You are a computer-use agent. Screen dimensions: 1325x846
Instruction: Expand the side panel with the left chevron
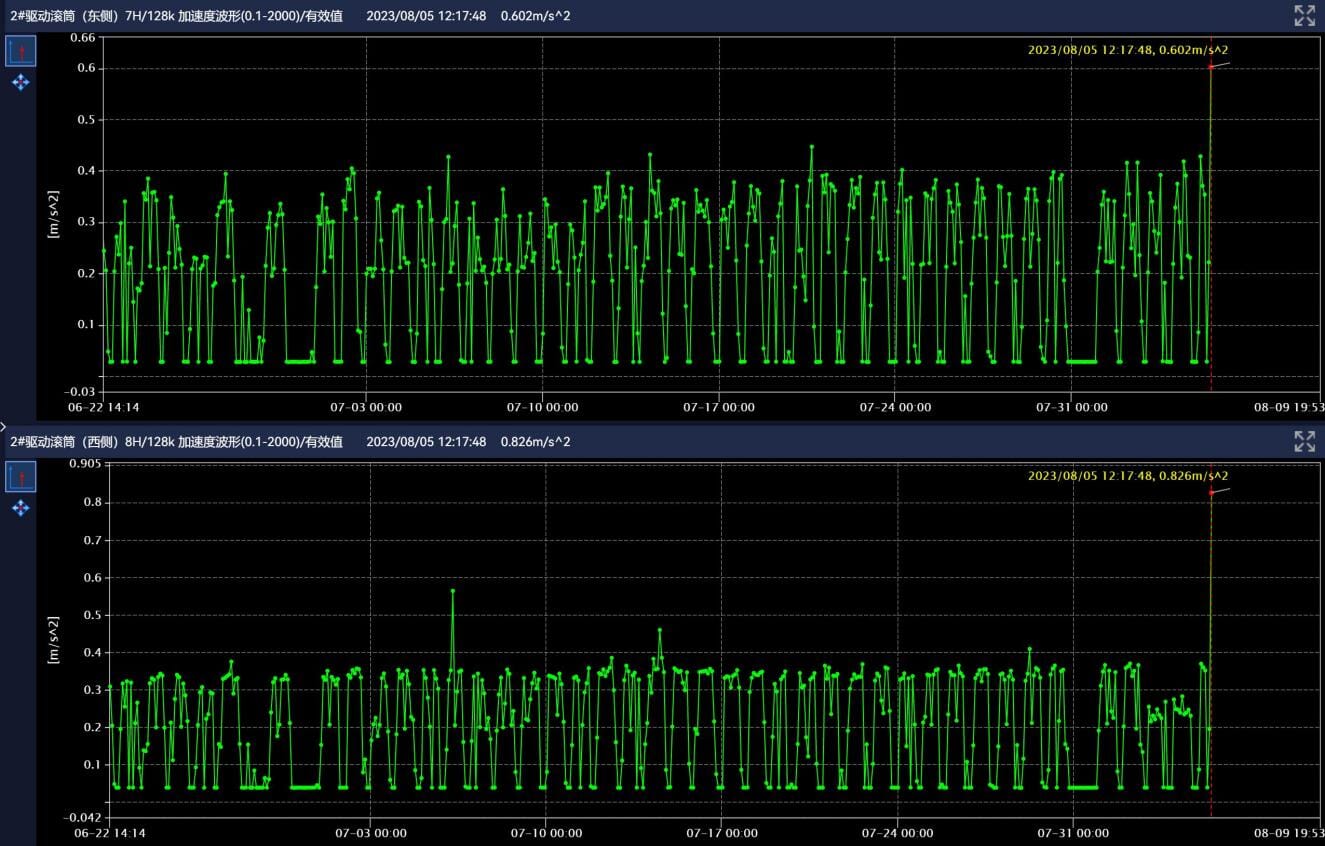click(x=4, y=426)
